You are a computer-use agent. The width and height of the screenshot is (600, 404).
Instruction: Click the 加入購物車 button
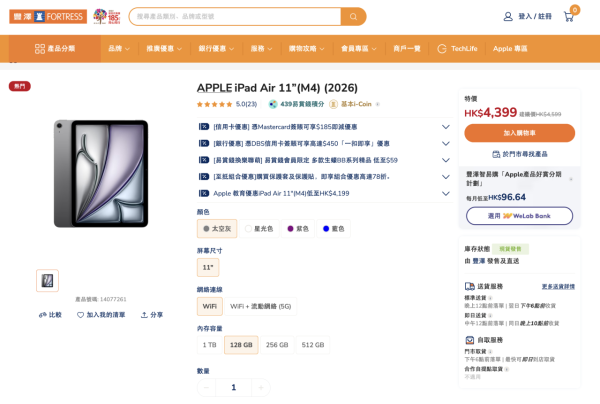click(x=520, y=133)
